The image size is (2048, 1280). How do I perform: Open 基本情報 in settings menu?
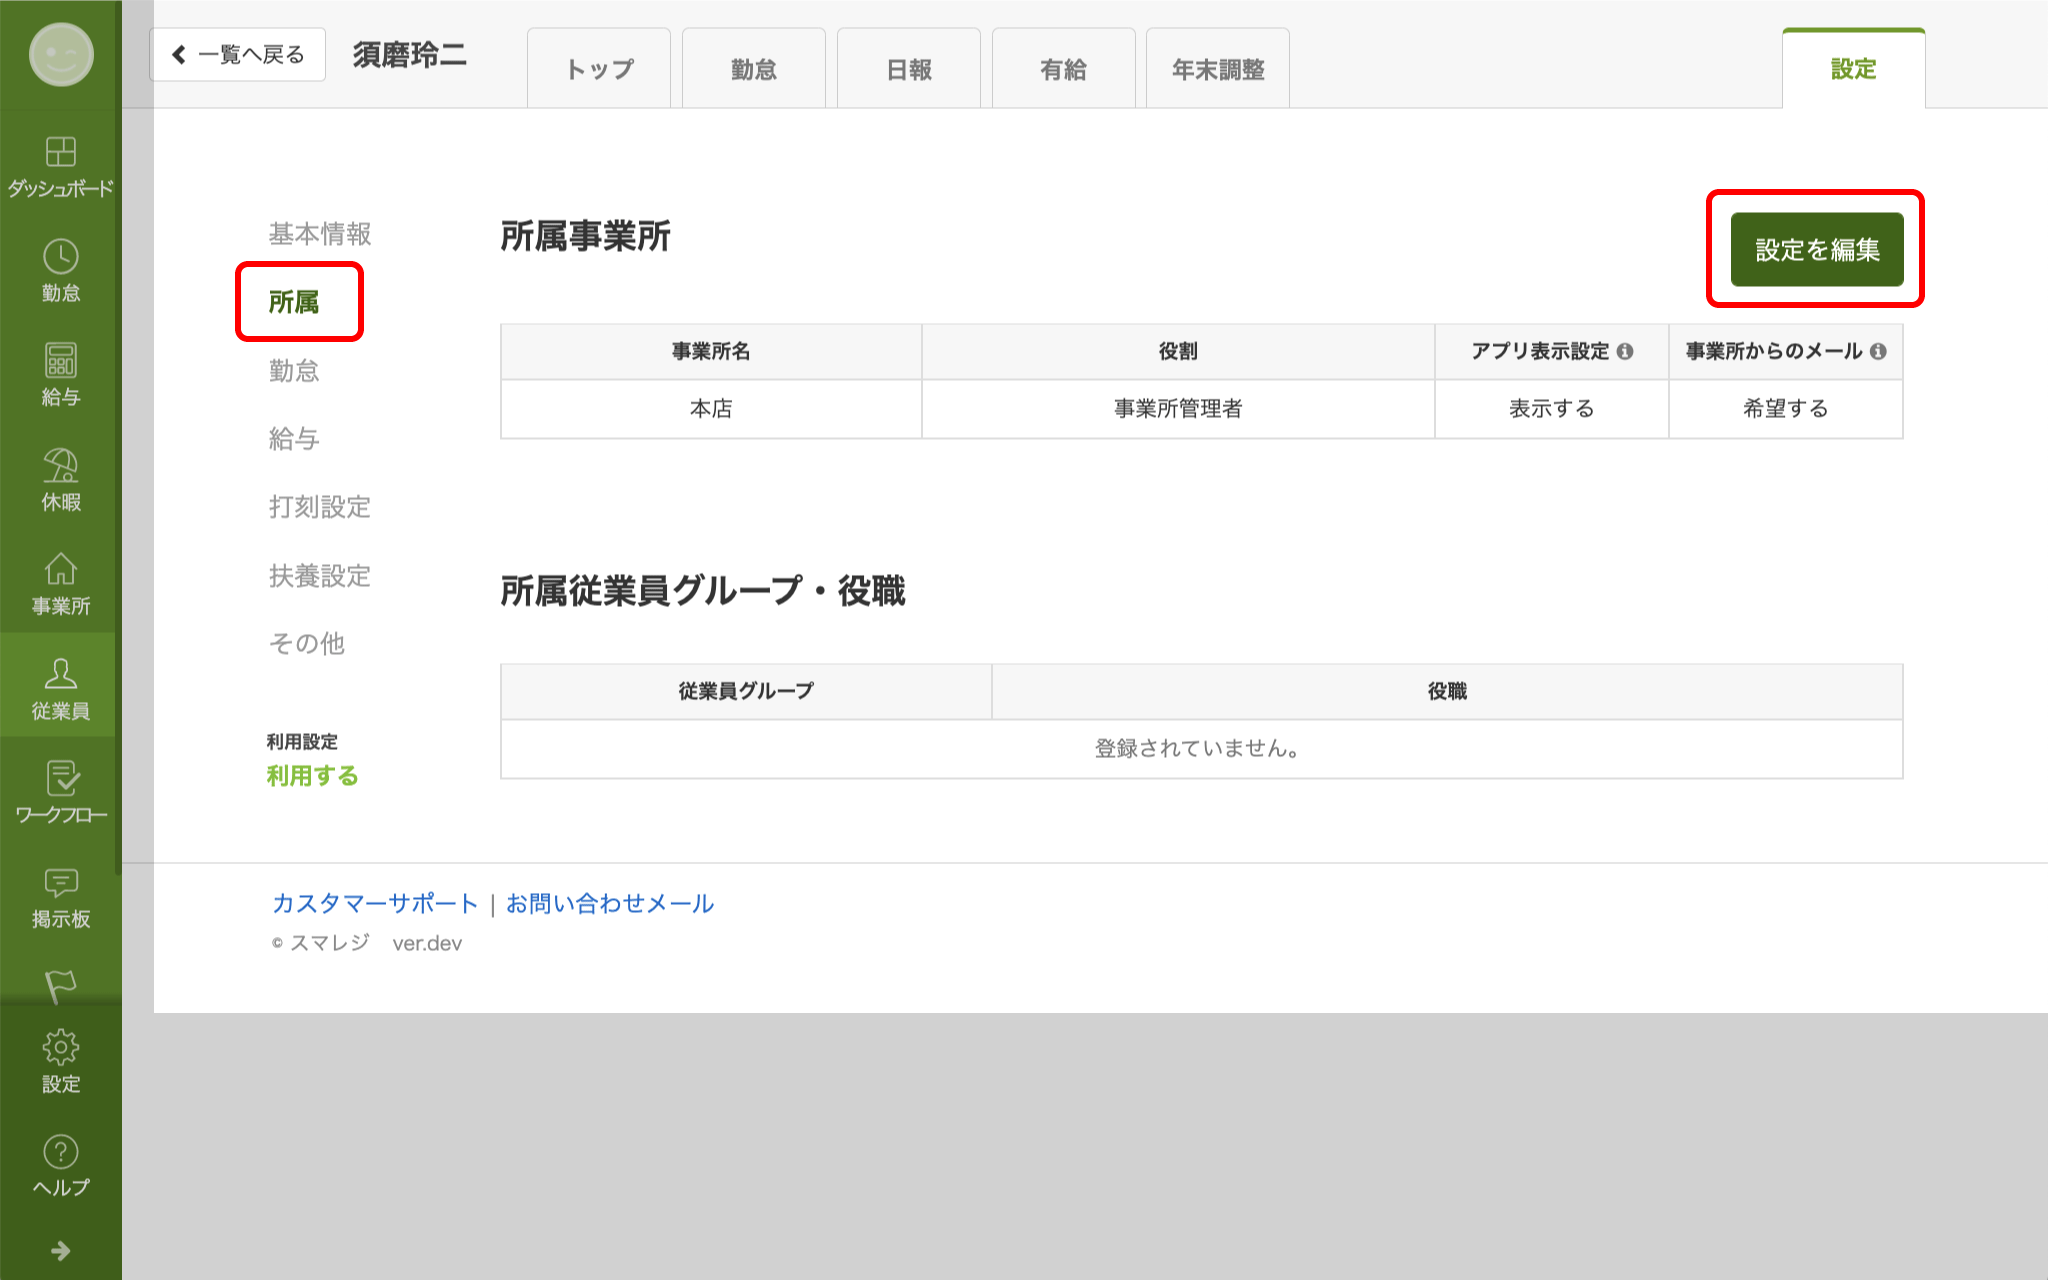pyautogui.click(x=320, y=234)
